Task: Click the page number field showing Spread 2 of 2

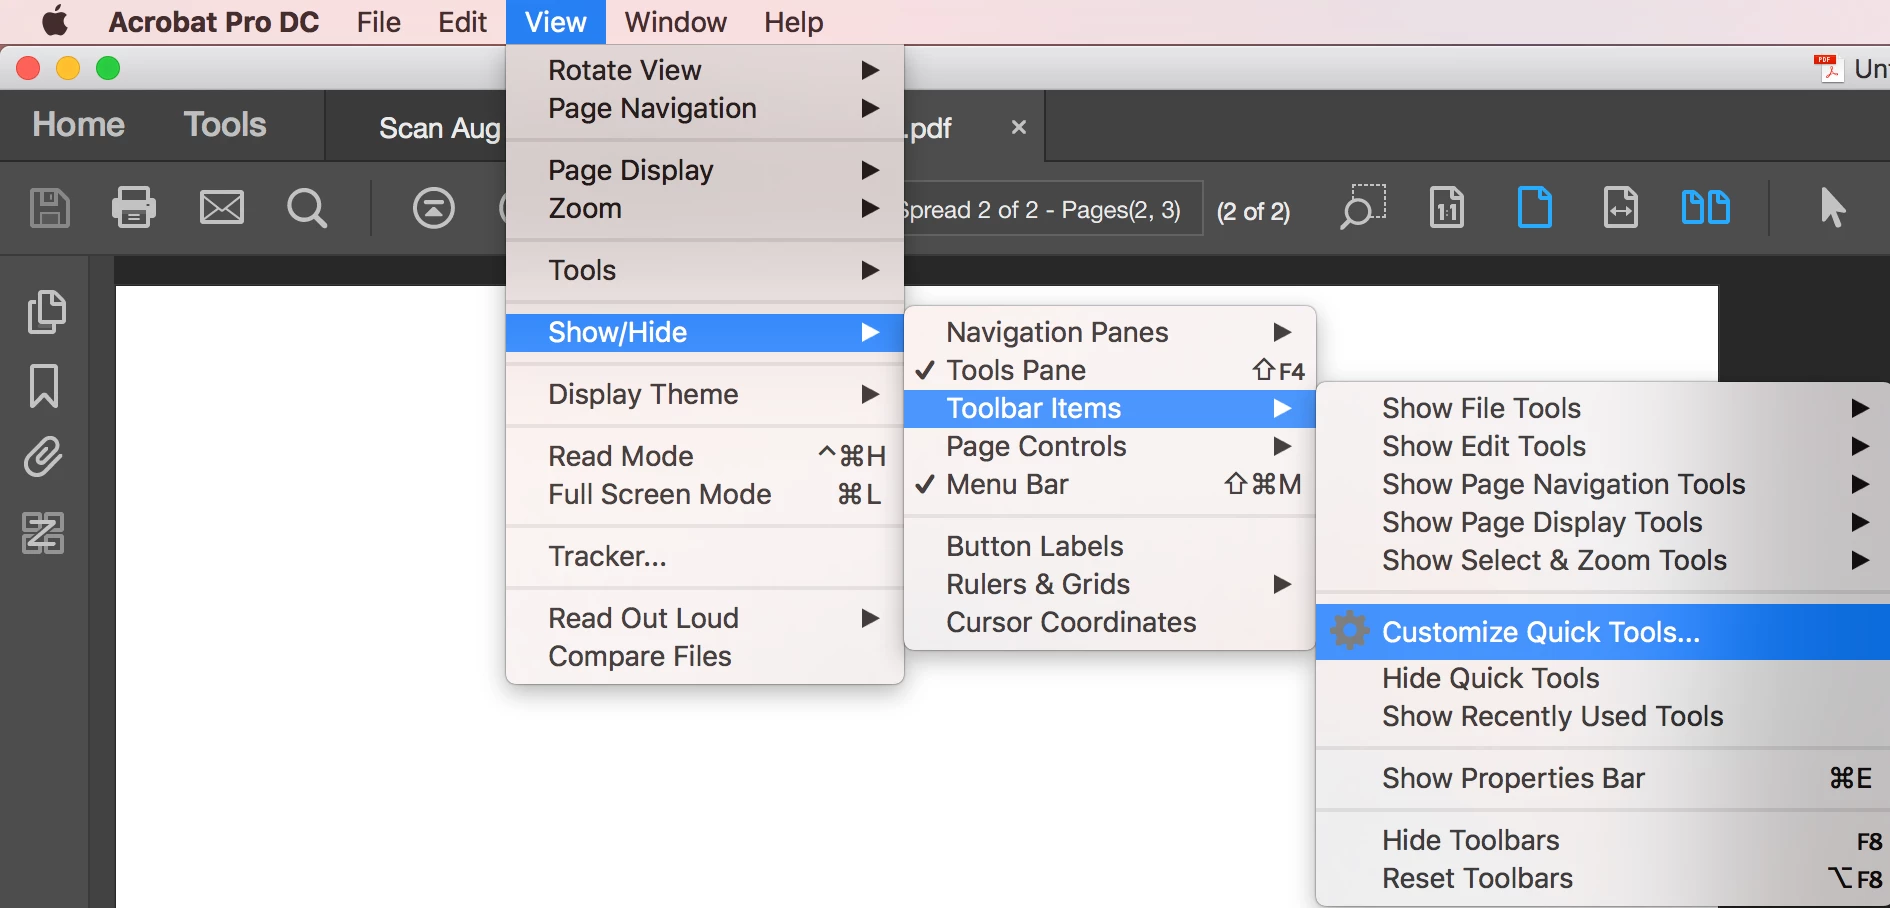Action: coord(1052,210)
